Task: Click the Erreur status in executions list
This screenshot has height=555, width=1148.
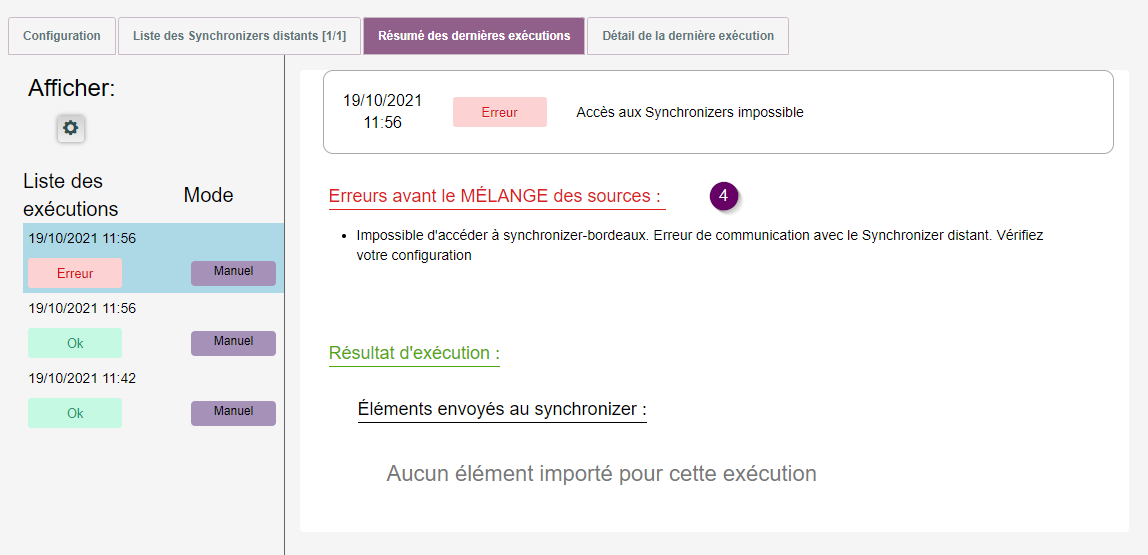Action: [75, 273]
